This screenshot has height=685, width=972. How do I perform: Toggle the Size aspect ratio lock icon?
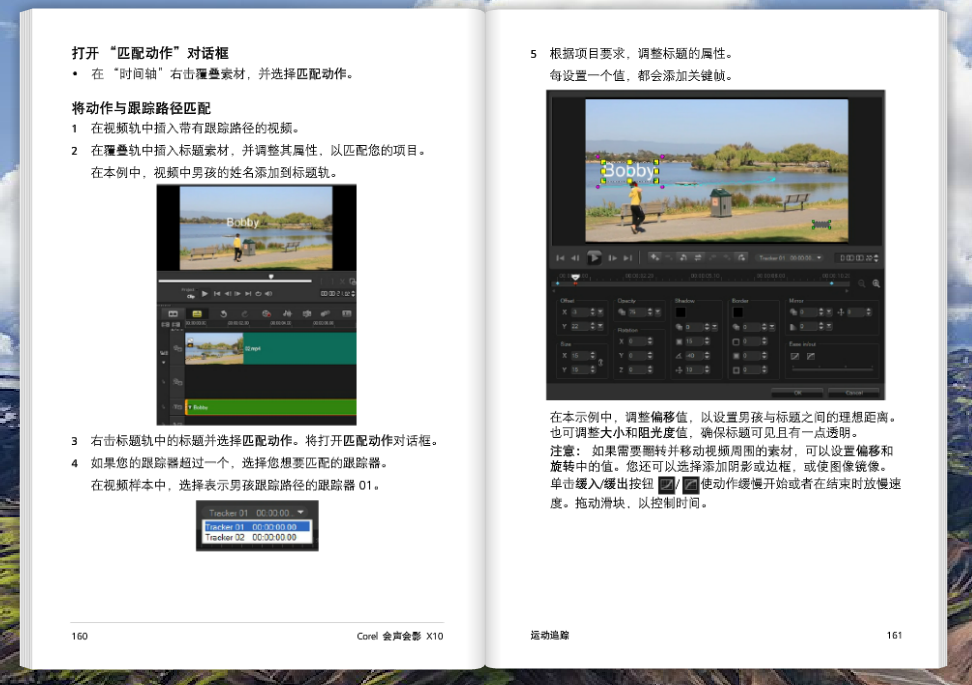[600, 362]
